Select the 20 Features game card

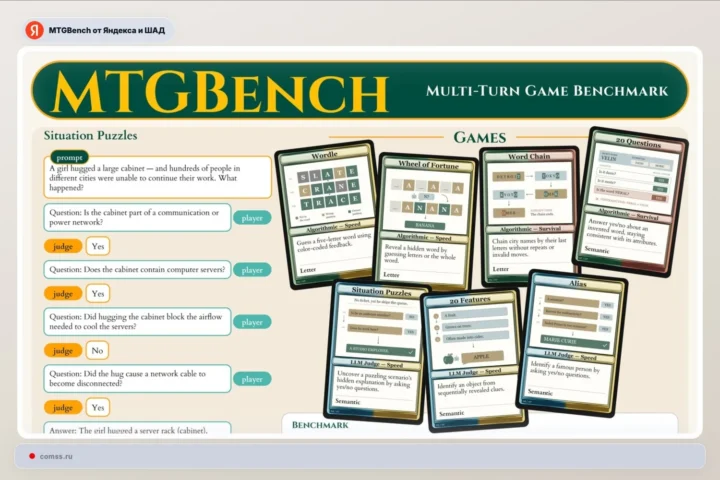[x=476, y=360]
